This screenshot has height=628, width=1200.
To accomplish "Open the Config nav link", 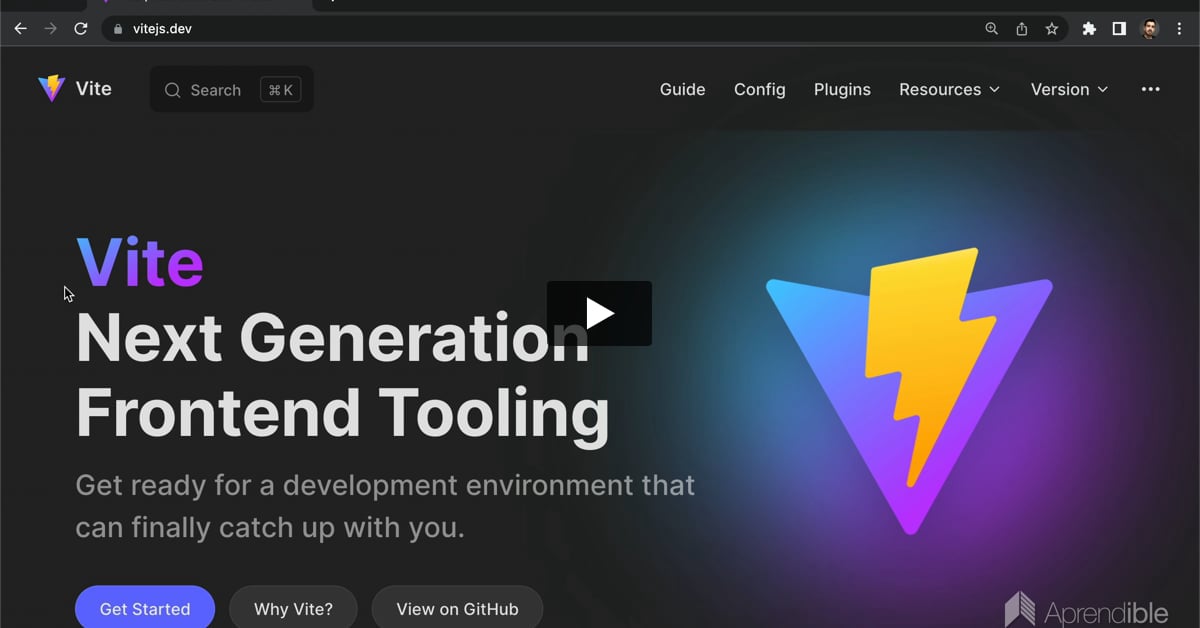I will pyautogui.click(x=760, y=89).
